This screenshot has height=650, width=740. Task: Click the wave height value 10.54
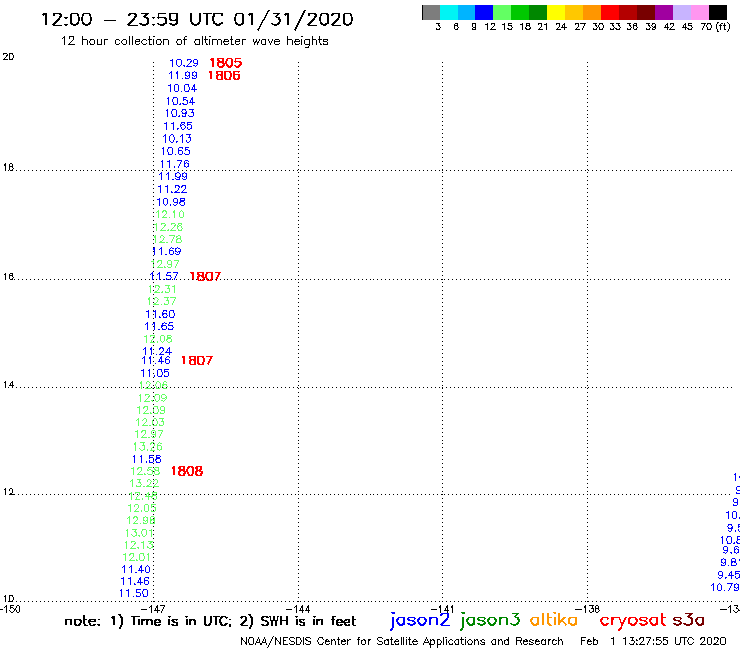click(x=180, y=101)
